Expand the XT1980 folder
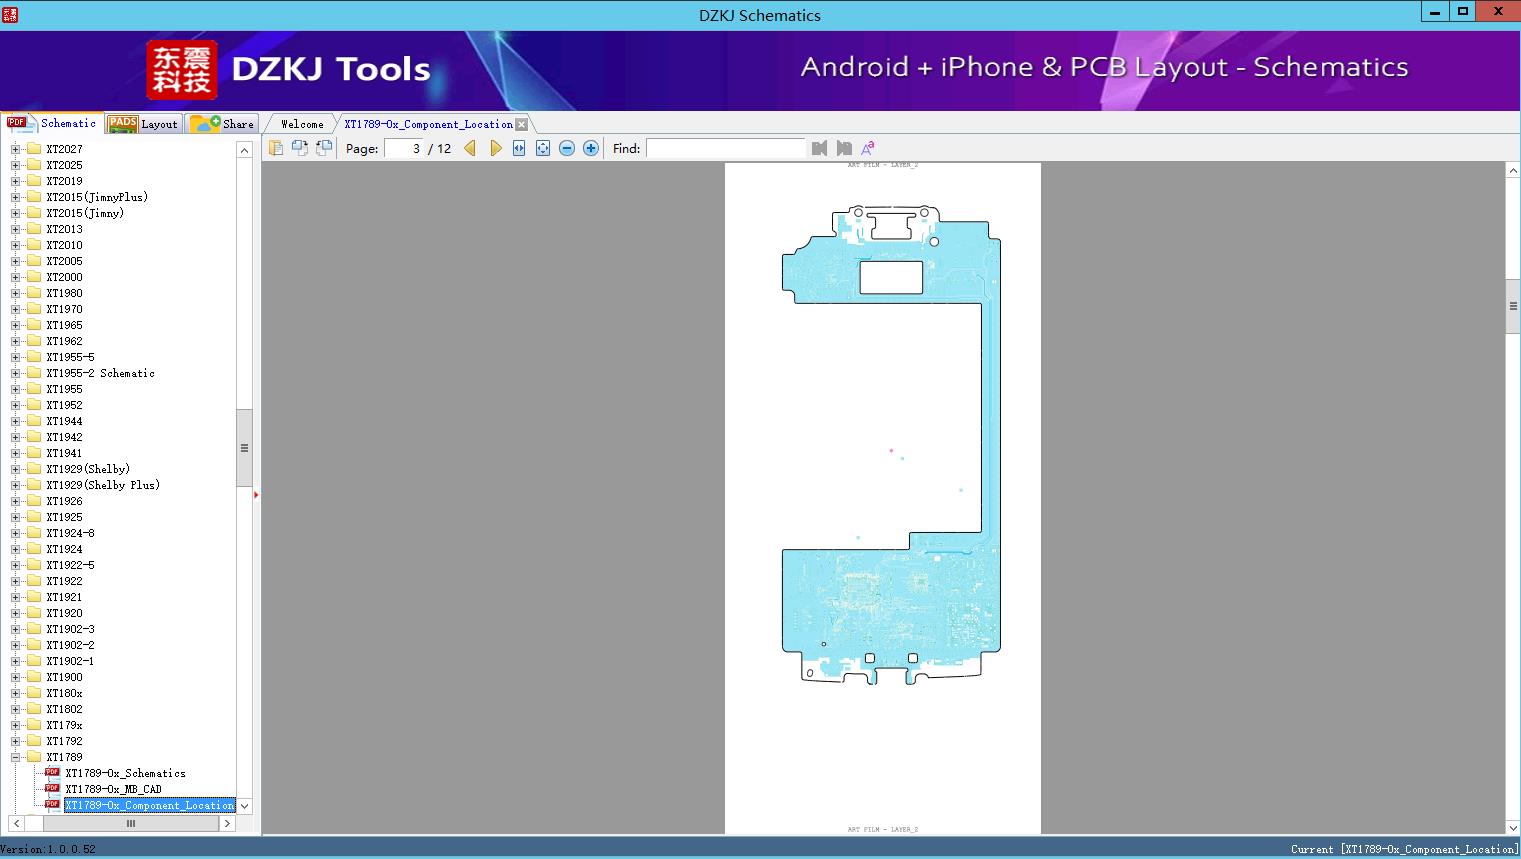The height and width of the screenshot is (859, 1521). pyautogui.click(x=15, y=293)
